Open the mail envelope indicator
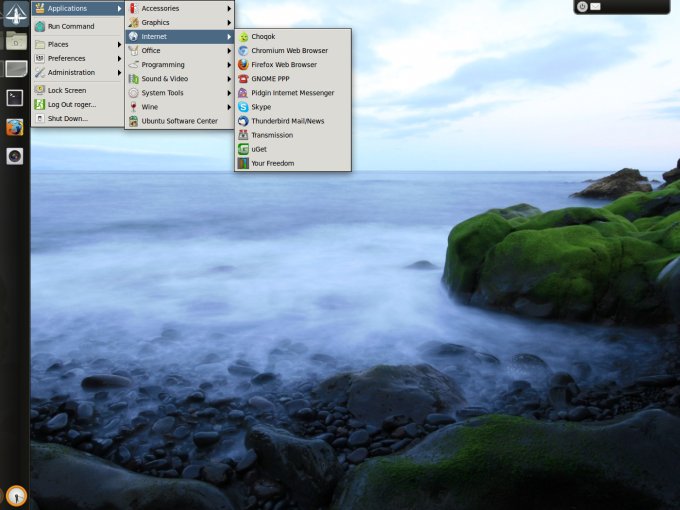The height and width of the screenshot is (510, 680). tap(595, 7)
